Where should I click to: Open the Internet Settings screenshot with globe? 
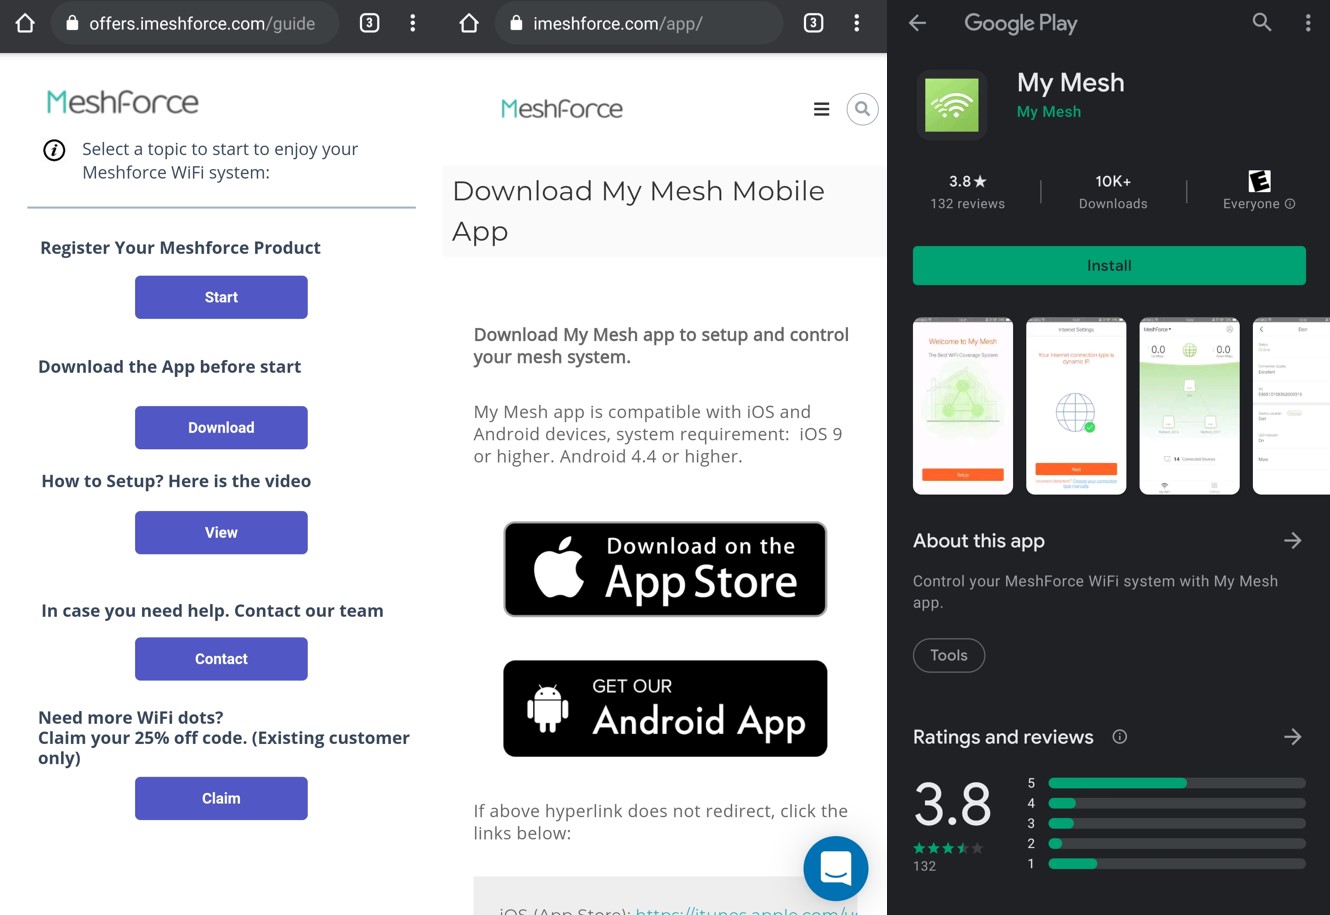coord(1076,406)
